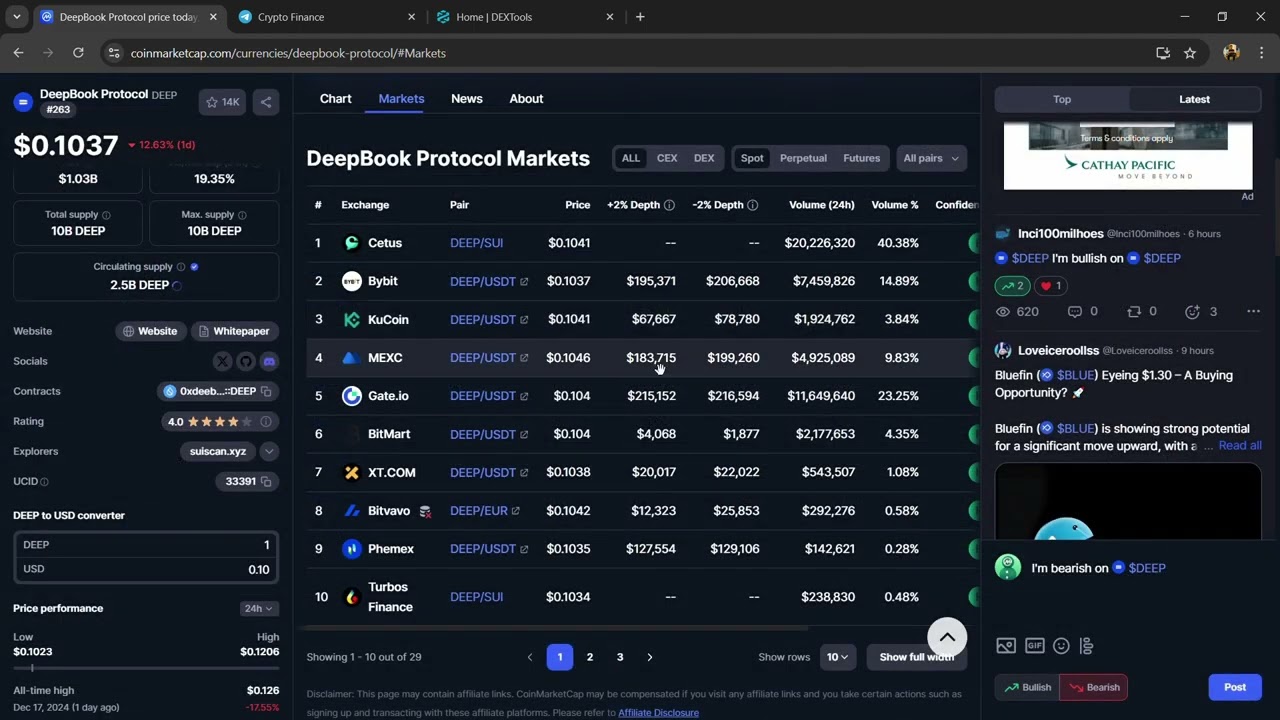
Task: Click the X (Twitter) social icon
Action: 223,361
